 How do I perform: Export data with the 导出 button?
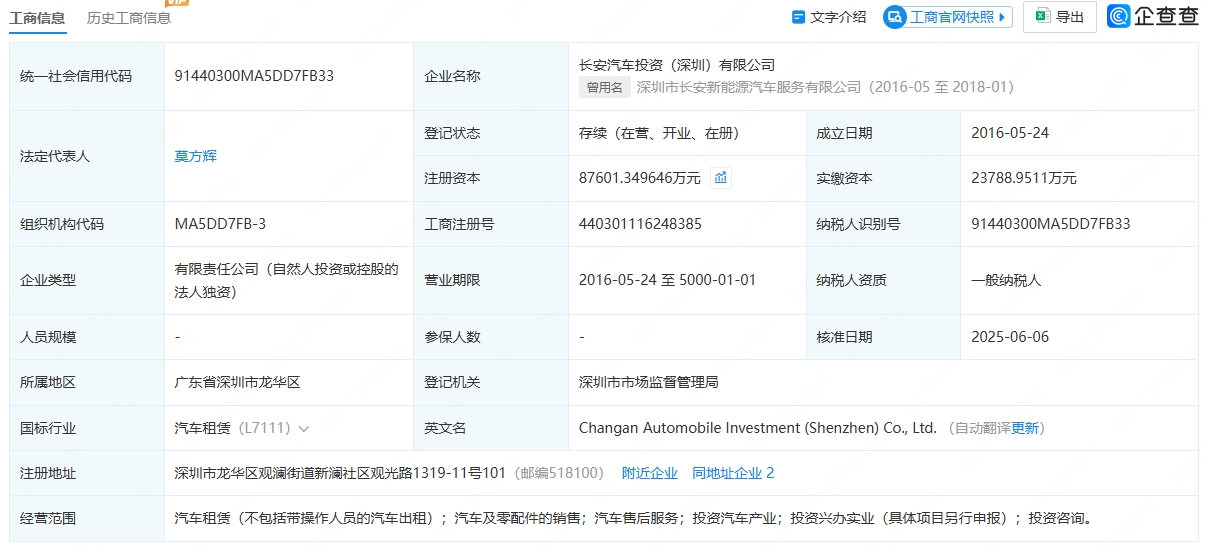click(x=1060, y=17)
